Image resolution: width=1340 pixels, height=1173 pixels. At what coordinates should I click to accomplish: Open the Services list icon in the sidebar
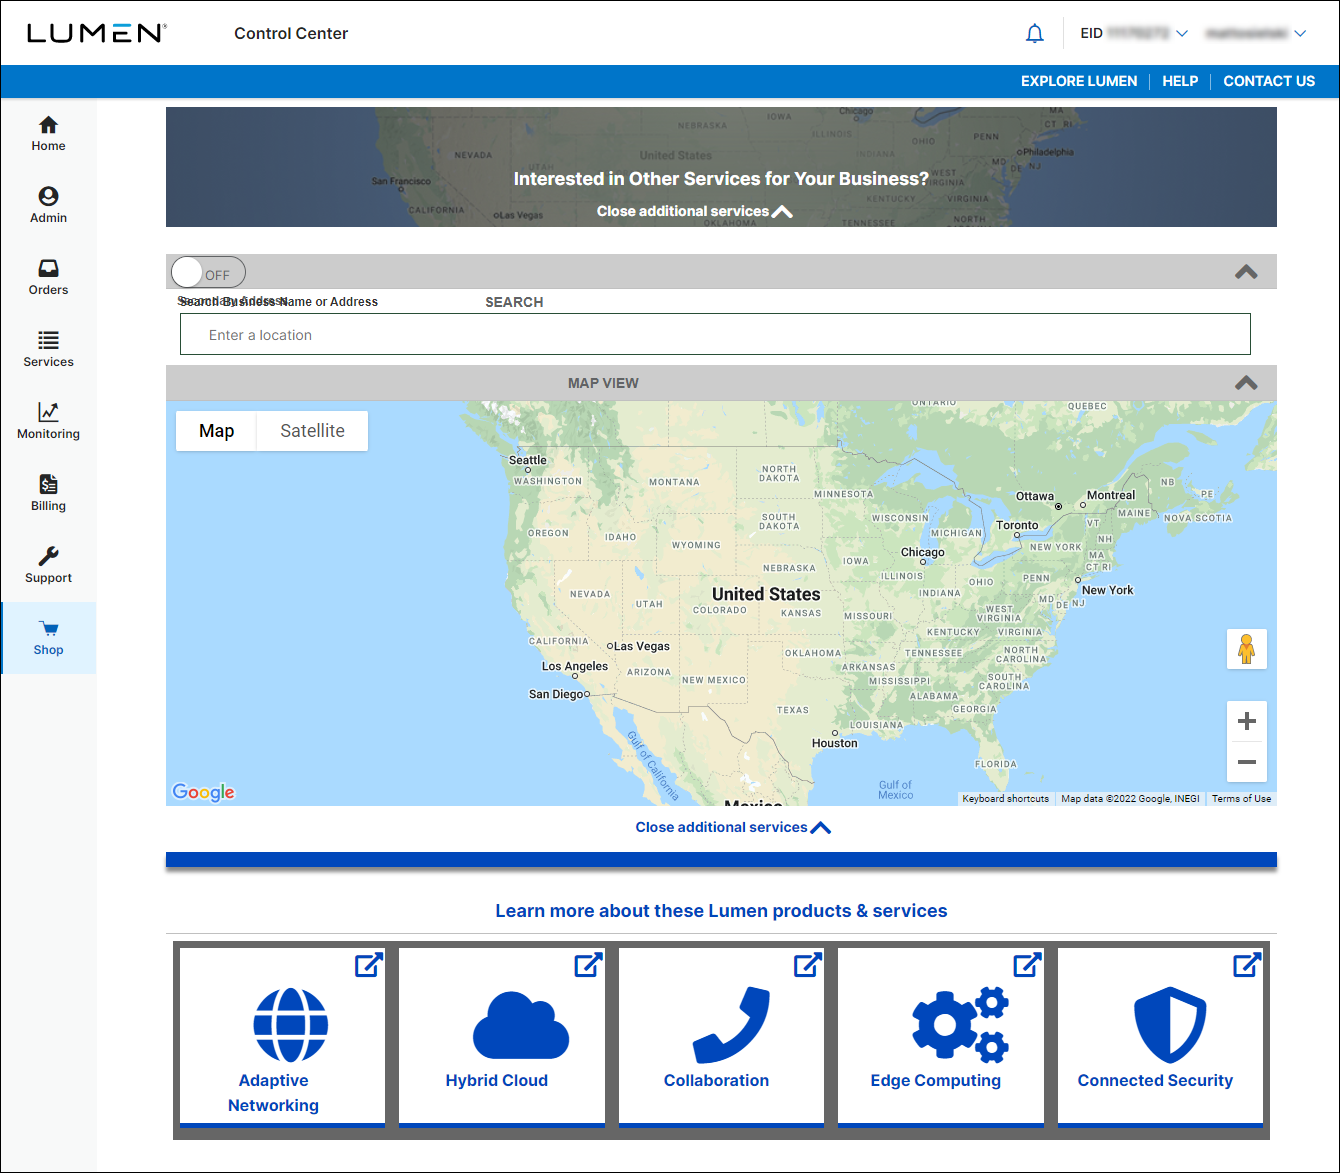(x=48, y=340)
